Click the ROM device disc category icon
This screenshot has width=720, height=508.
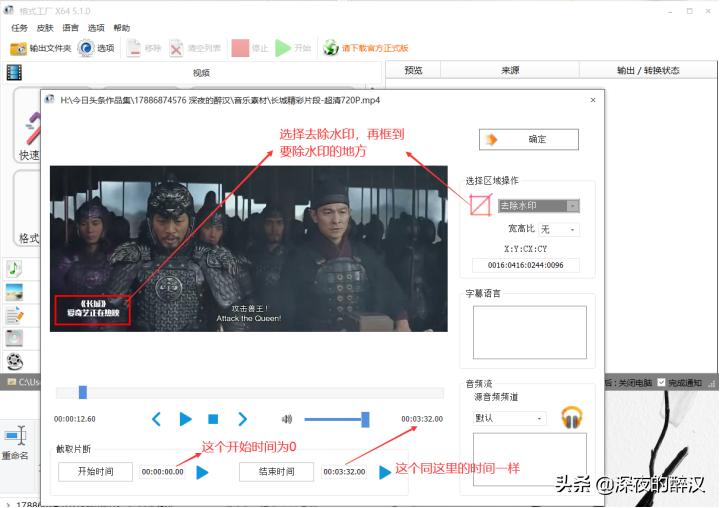pos(14,339)
